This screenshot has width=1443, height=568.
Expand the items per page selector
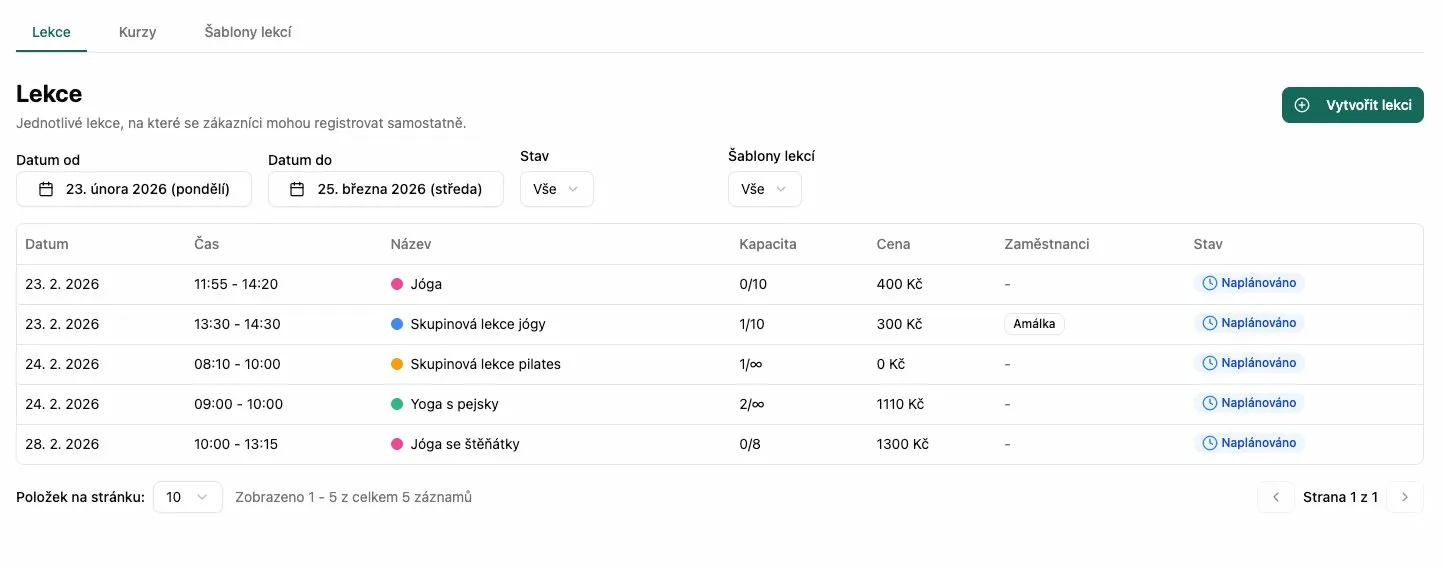pos(188,497)
